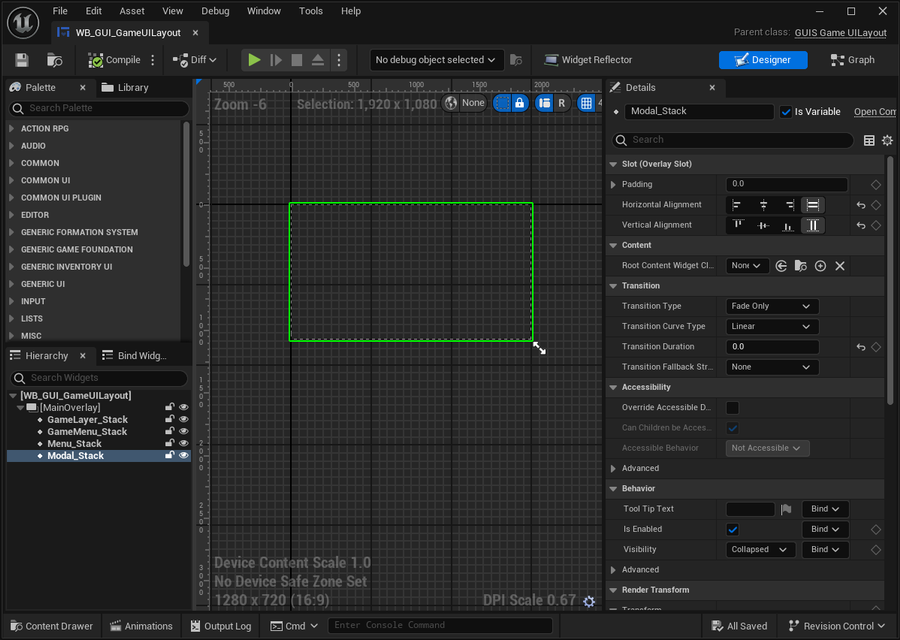Toggle dashed outlines view button
This screenshot has width=900, height=640.
pyautogui.click(x=502, y=103)
